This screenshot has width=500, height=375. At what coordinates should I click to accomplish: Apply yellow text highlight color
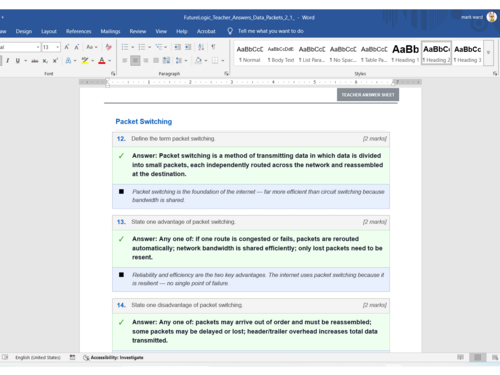pyautogui.click(x=85, y=61)
